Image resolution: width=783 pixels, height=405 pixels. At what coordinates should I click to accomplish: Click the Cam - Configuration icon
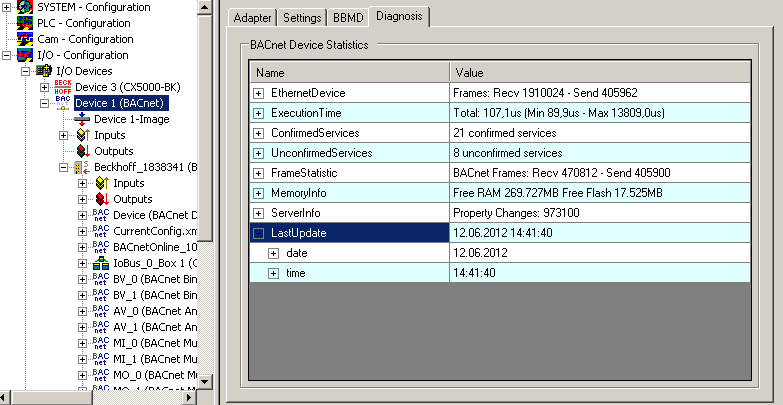[x=25, y=39]
